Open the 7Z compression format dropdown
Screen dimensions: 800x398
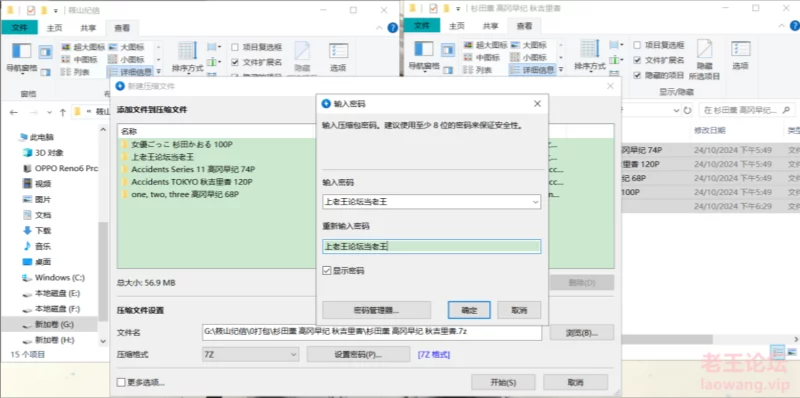[x=251, y=354]
